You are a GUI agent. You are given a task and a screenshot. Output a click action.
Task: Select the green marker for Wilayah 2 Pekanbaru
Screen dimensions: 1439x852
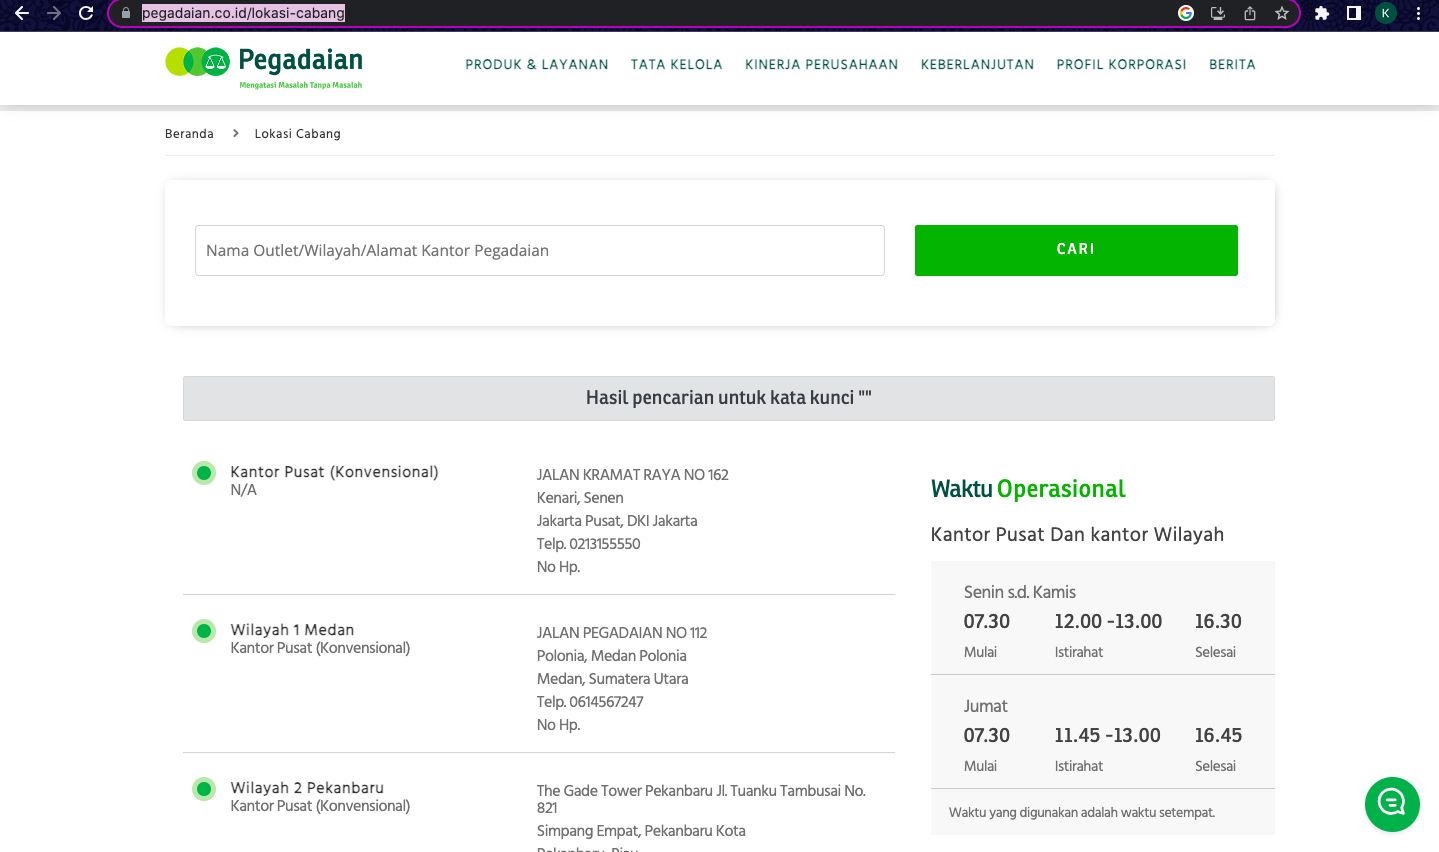coord(204,789)
